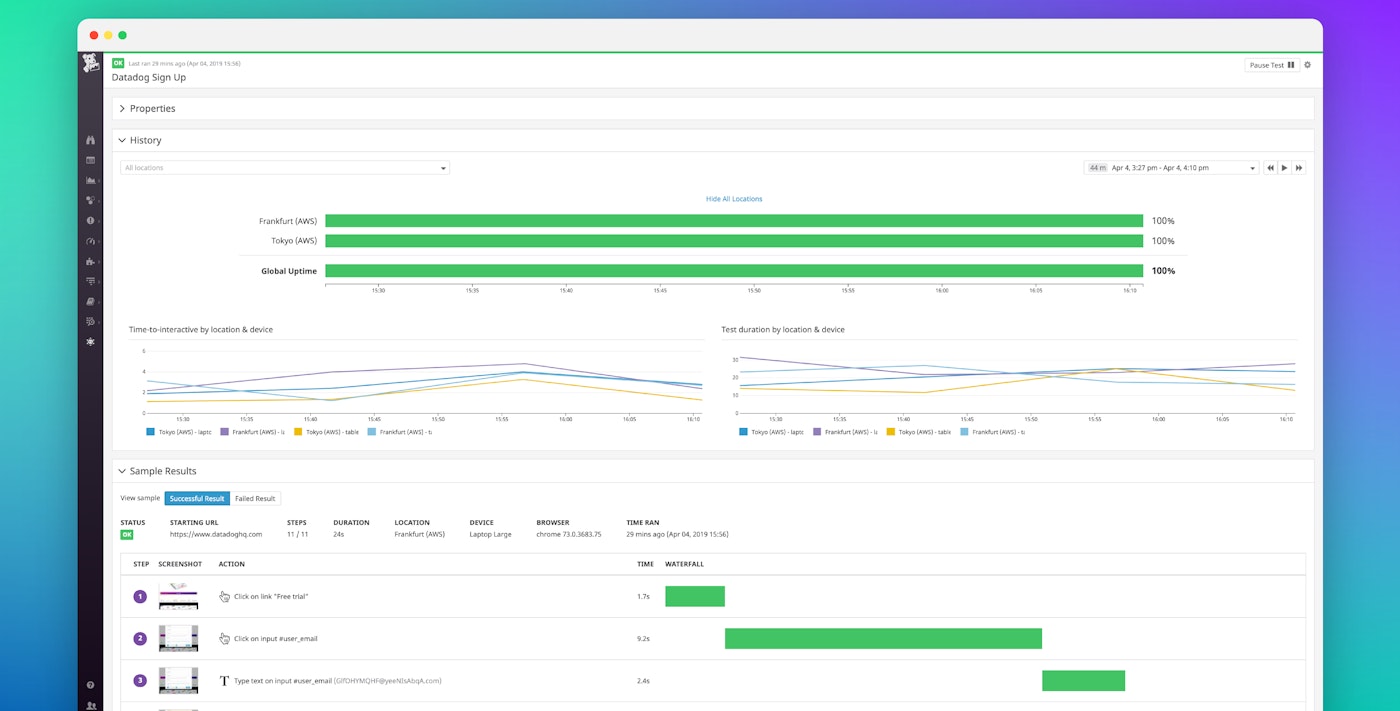Open the date range picker dropdown
This screenshot has height=711, width=1400.
click(x=1168, y=167)
